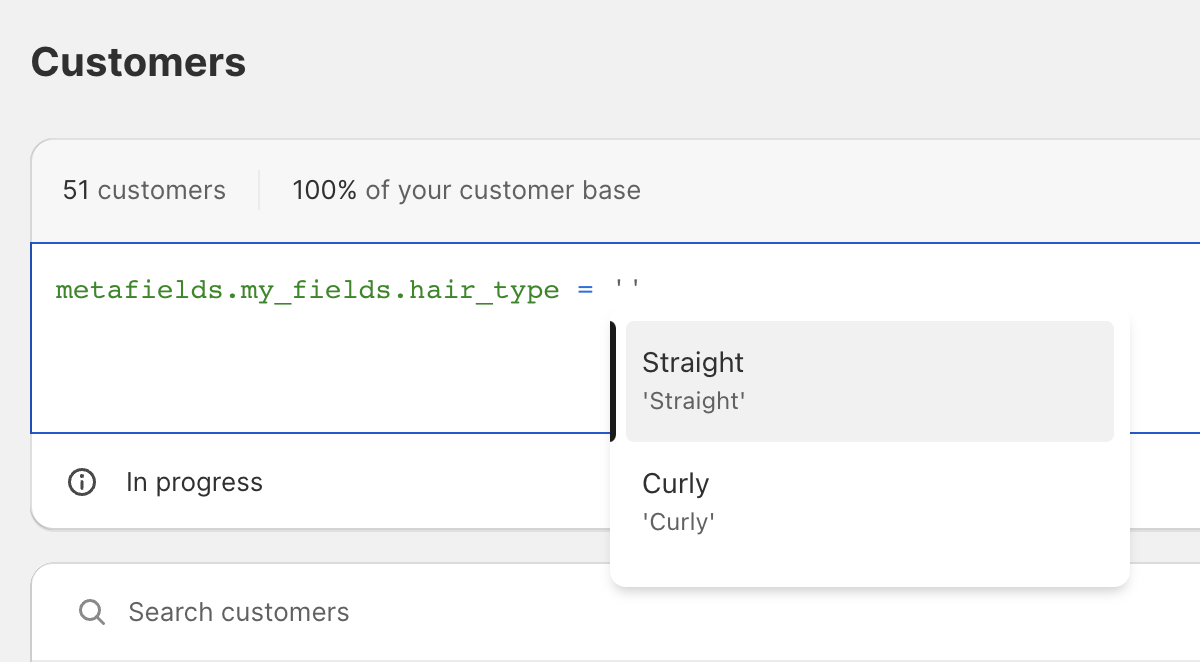Click divider between customer count and percentage
The height and width of the screenshot is (662, 1200).
259,190
